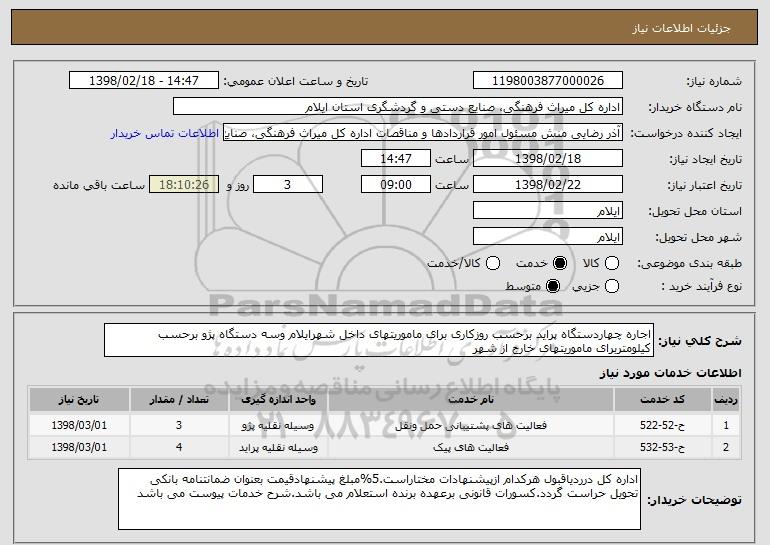
Task: Click the جزئیات اطلاعات نیاز header title
Action: pos(681,28)
